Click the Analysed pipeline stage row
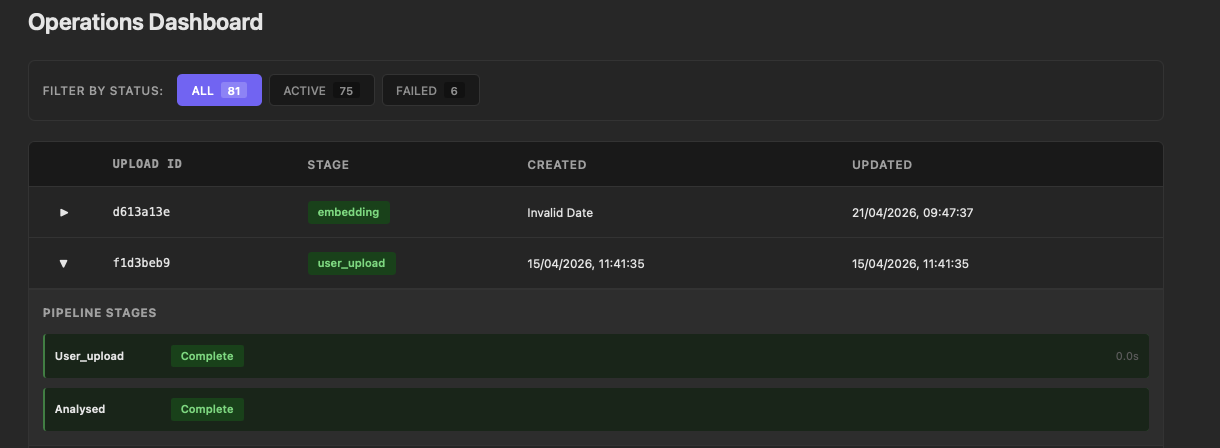 [596, 409]
